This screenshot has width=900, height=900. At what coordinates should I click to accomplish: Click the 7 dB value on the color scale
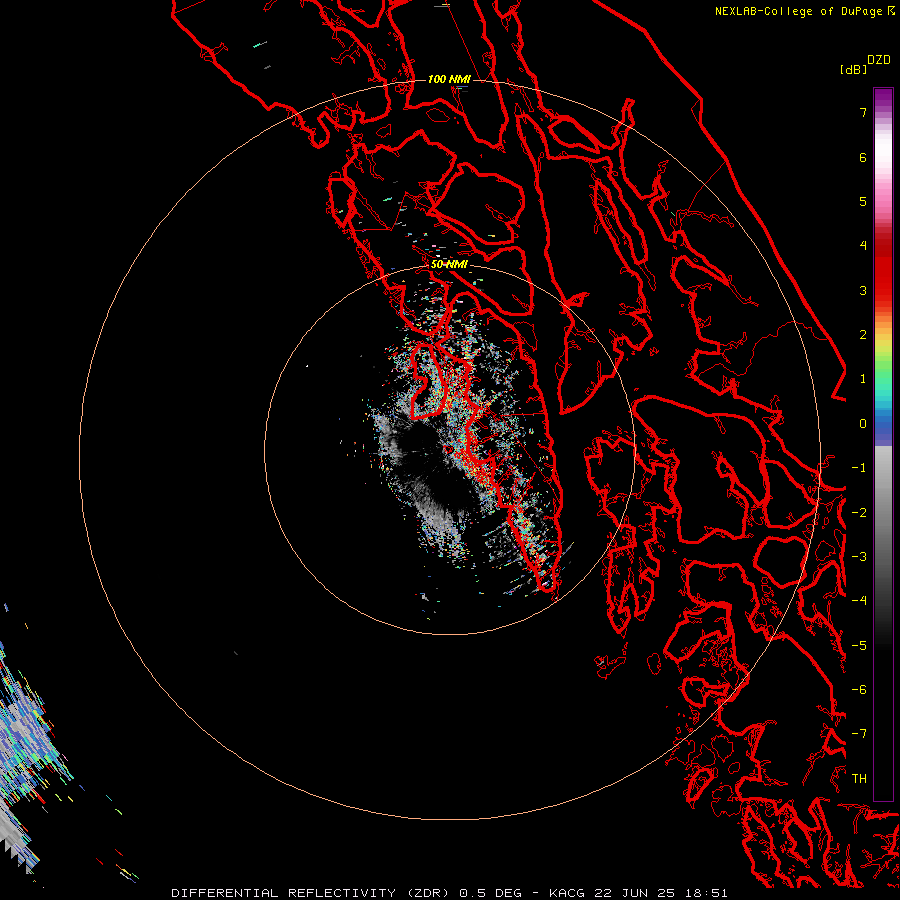863,112
